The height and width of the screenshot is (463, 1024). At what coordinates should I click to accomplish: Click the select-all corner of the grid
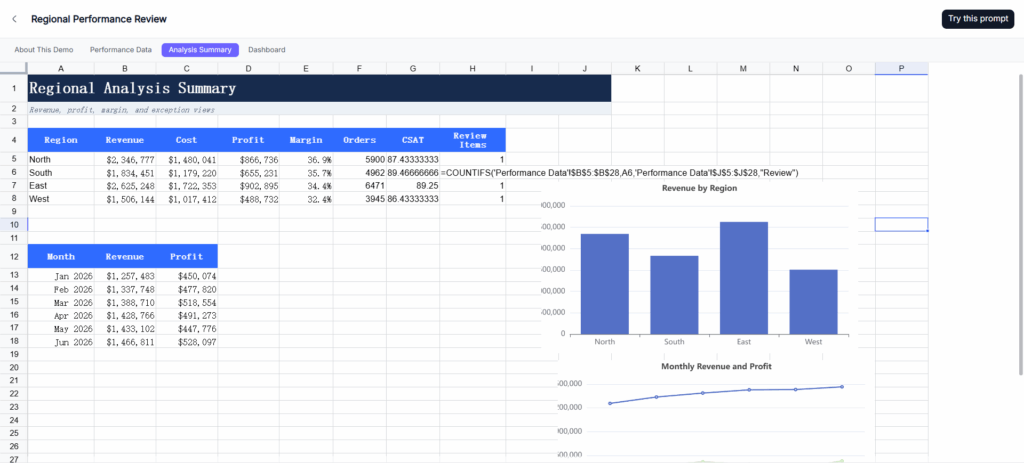pos(14,69)
